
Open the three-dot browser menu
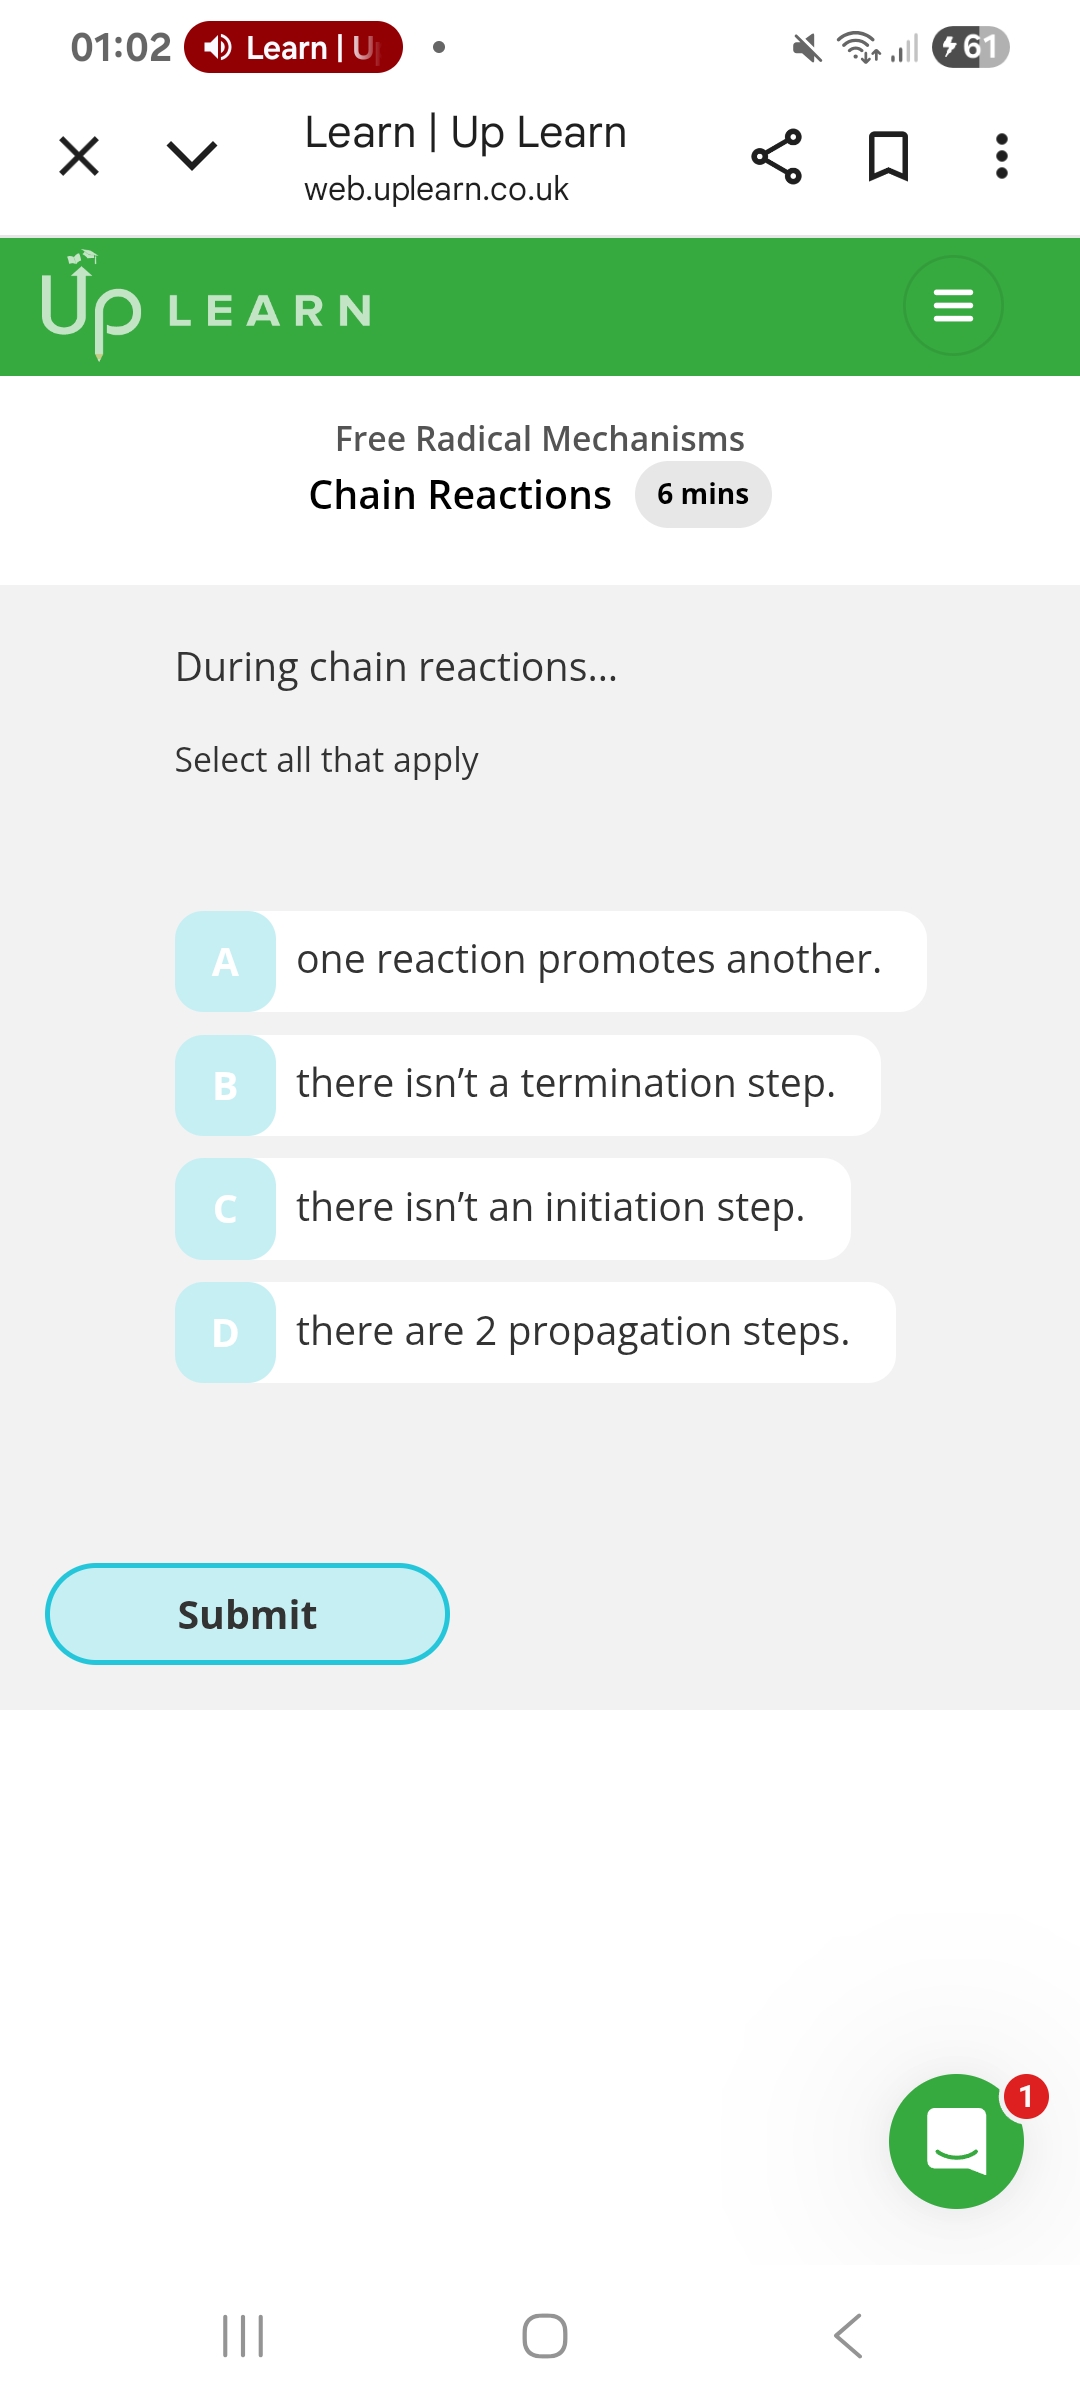tap(1001, 157)
